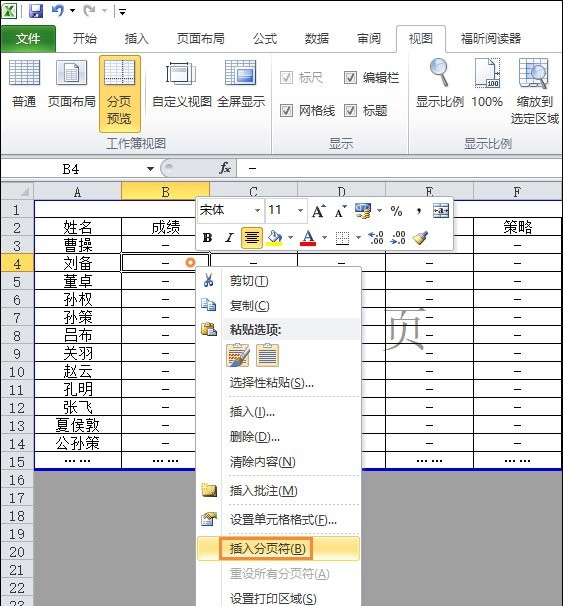Apply accounting number format in mini toolbar

click(x=363, y=211)
